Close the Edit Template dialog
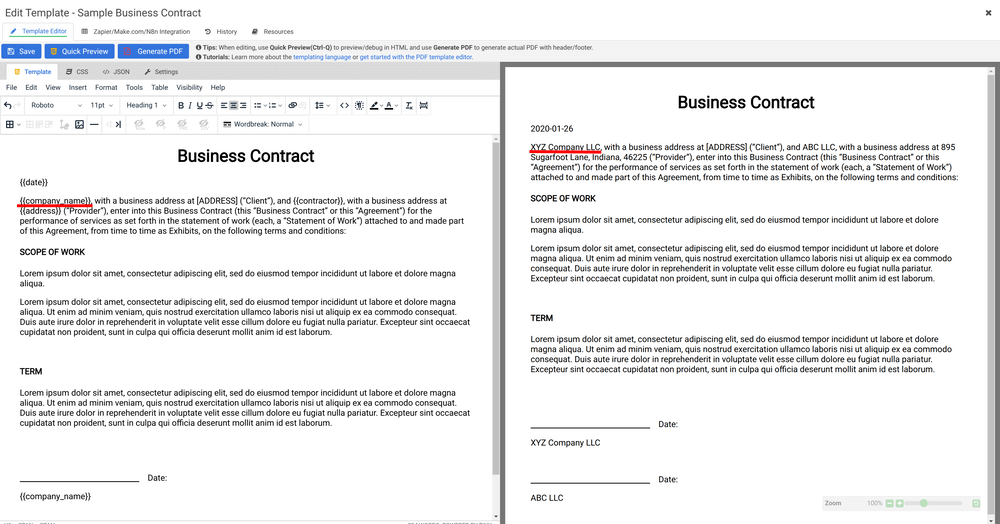Viewport: 1000px width, 524px height. (989, 13)
